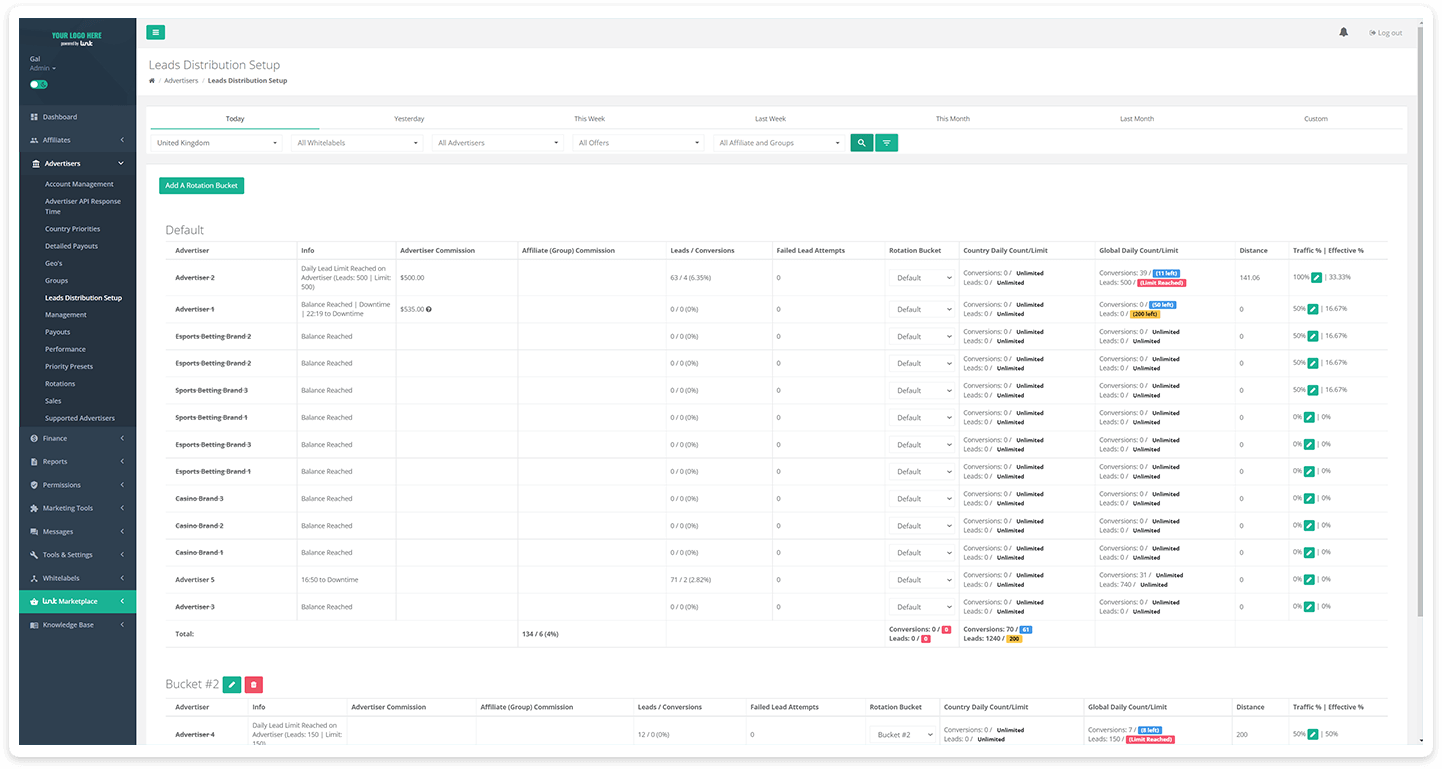Screen dimensions: 1442x769
Task: Expand the Tools & Settings sidebar menu
Action: (x=77, y=555)
